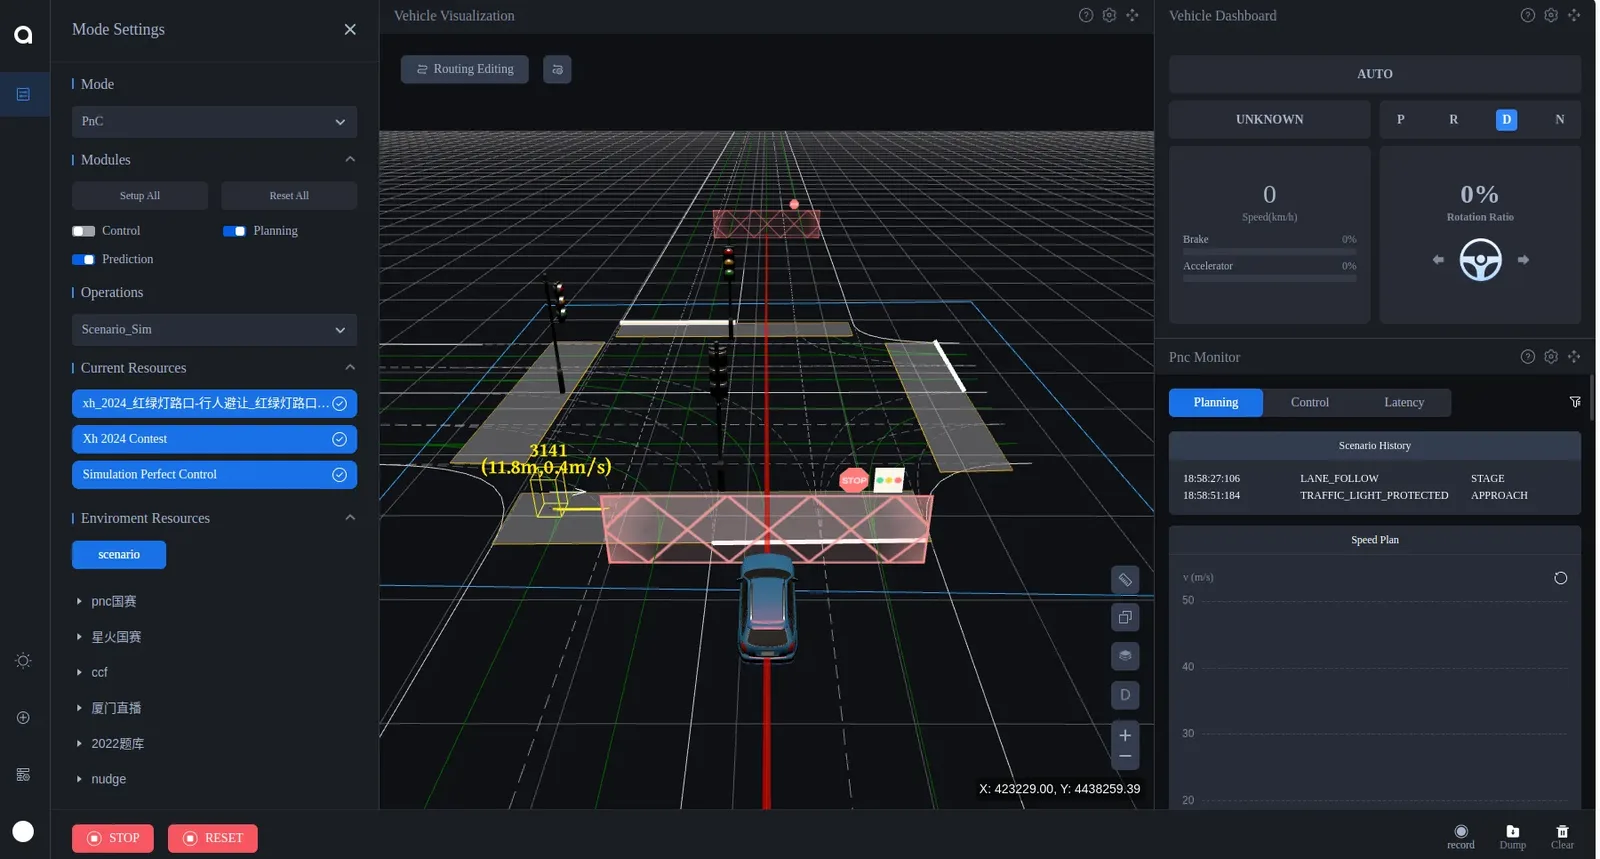Toggle the Planning module switch
Viewport: 1600px width, 859px height.
(234, 231)
